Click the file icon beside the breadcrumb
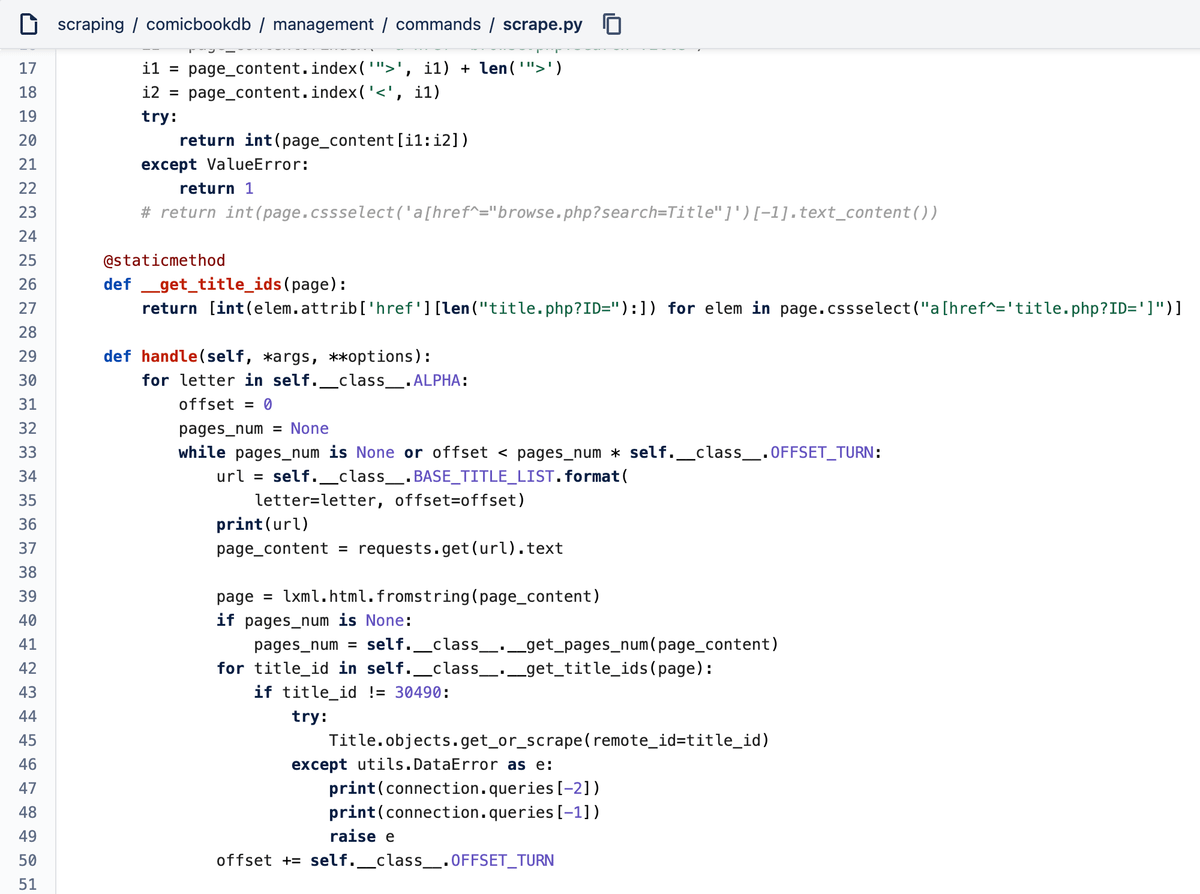Viewport: 1200px width, 894px height. tap(30, 24)
